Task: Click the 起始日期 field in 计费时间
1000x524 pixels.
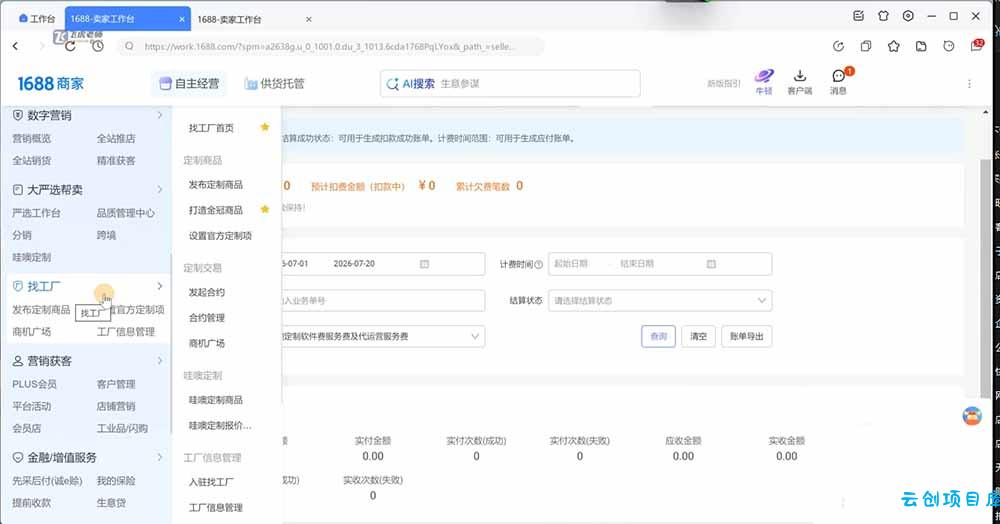Action: click(571, 264)
